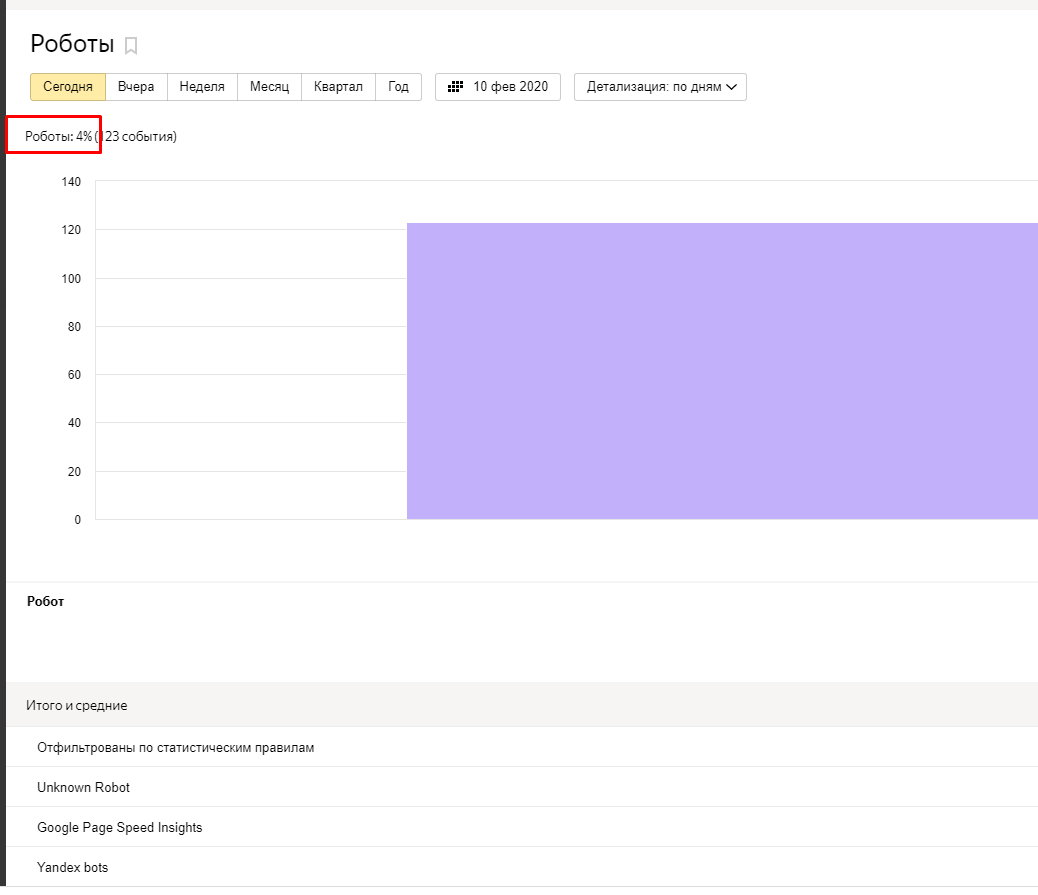Open the 10 фев 2020 date picker
Image resolution: width=1038 pixels, height=895 pixels.
pyautogui.click(x=498, y=87)
